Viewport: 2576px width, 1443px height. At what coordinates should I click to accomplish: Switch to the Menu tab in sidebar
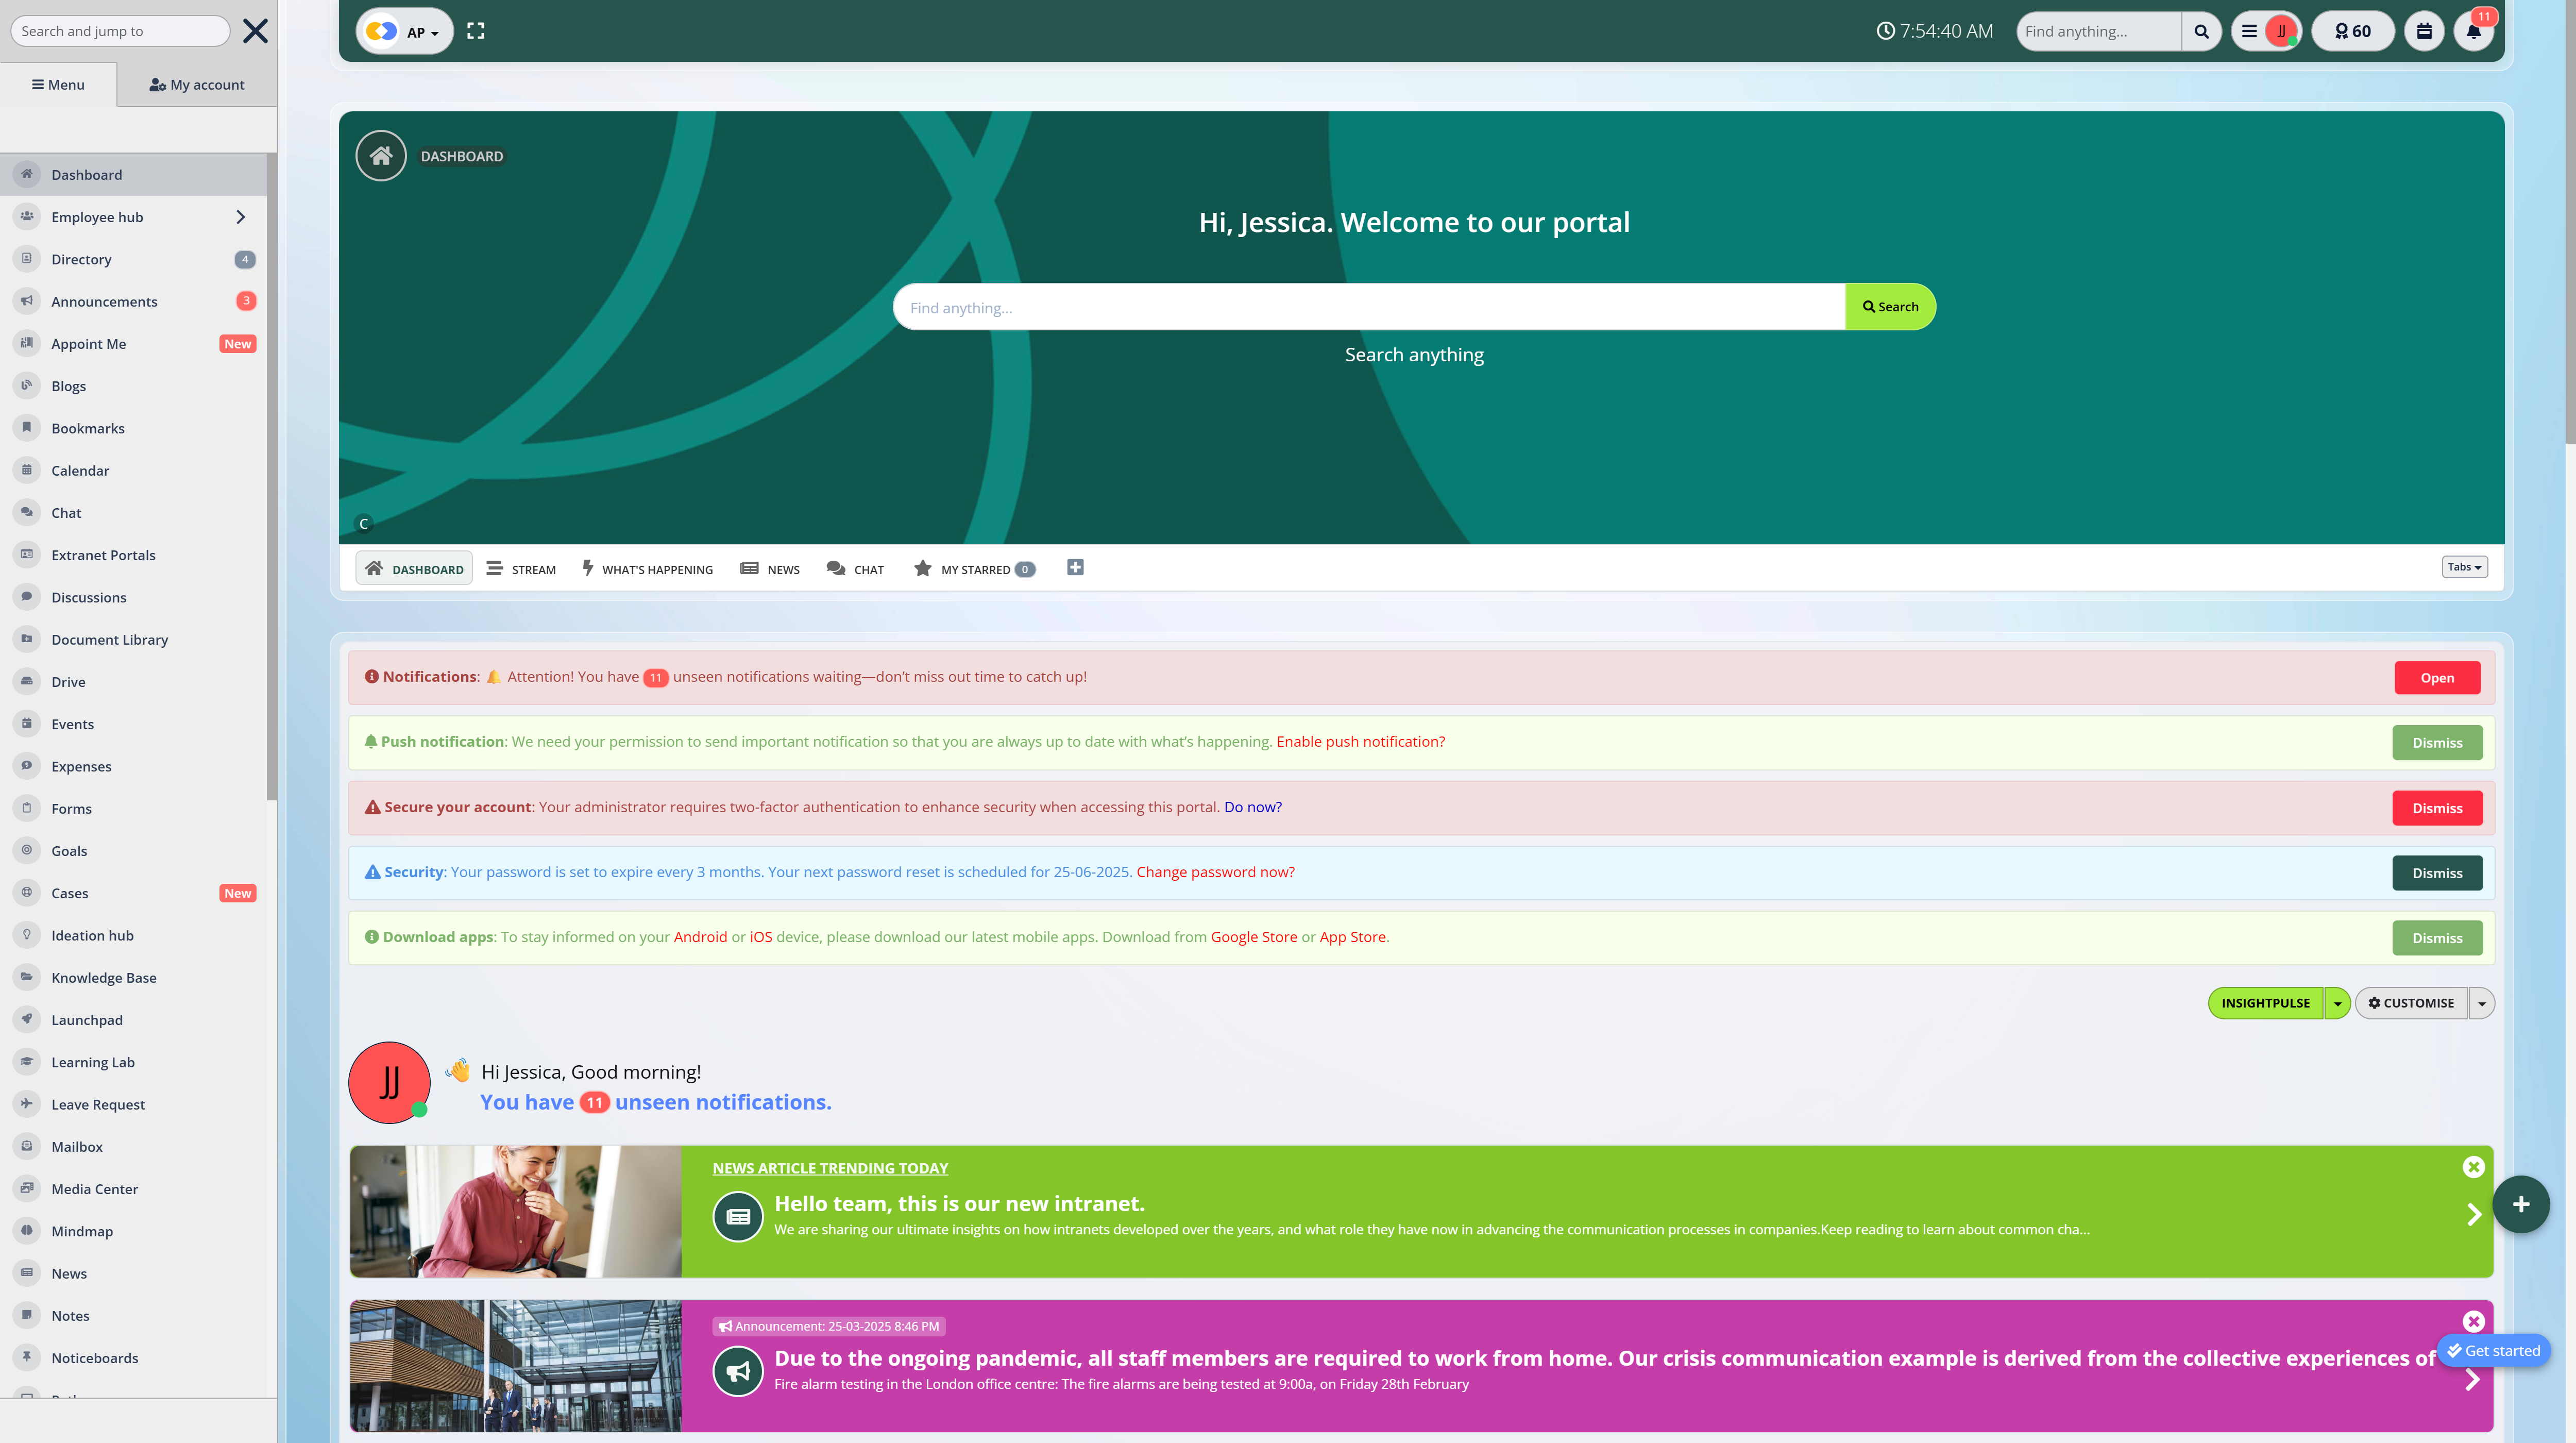tap(58, 85)
